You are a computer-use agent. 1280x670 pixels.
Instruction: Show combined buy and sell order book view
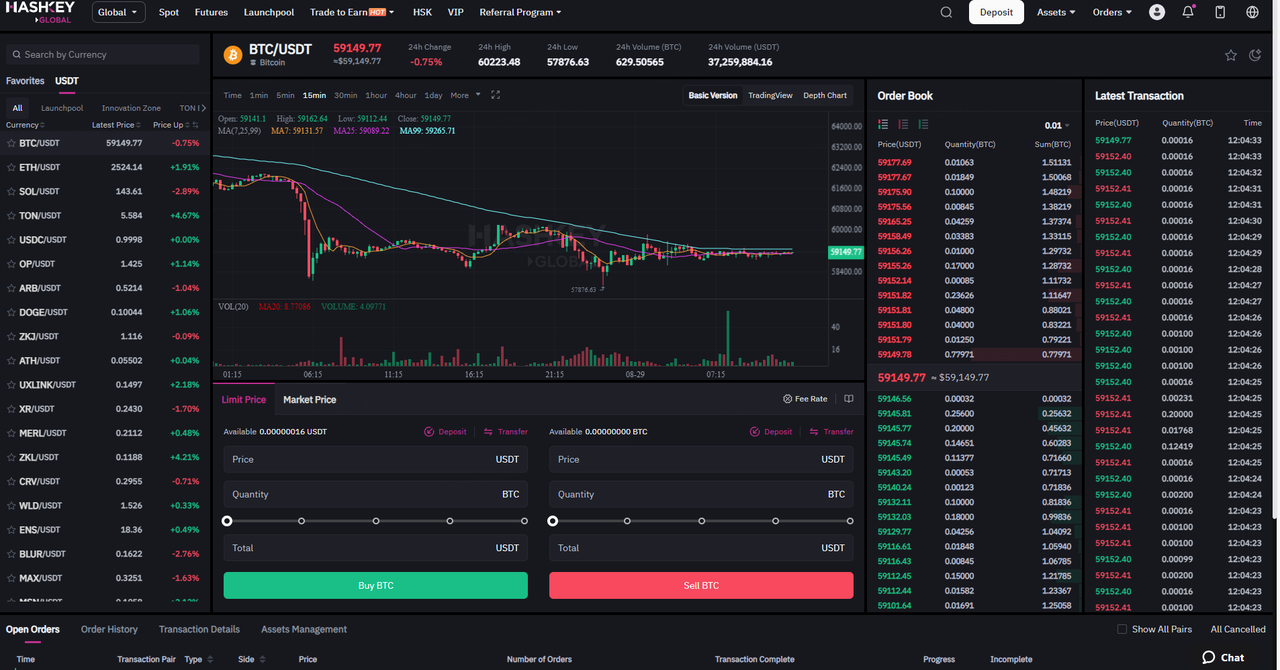coord(883,124)
